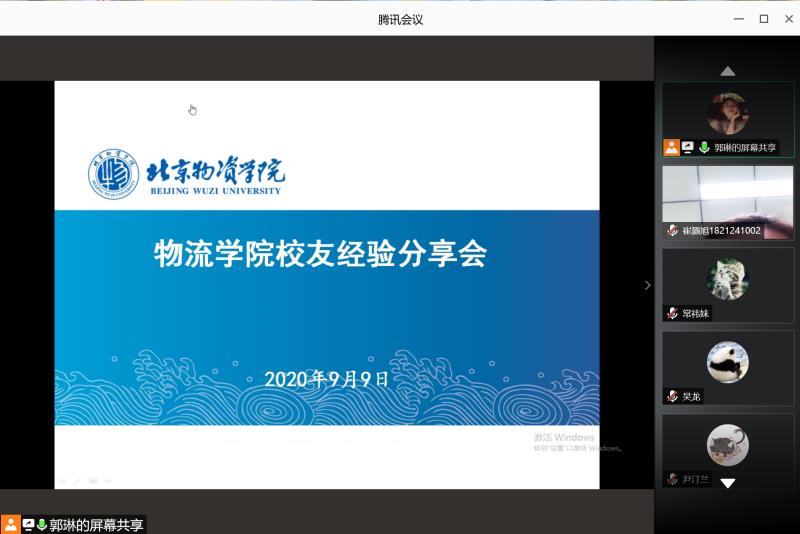Click the orange host icon in 郭琳's tile
Viewport: 800px width, 534px height.
(x=671, y=147)
